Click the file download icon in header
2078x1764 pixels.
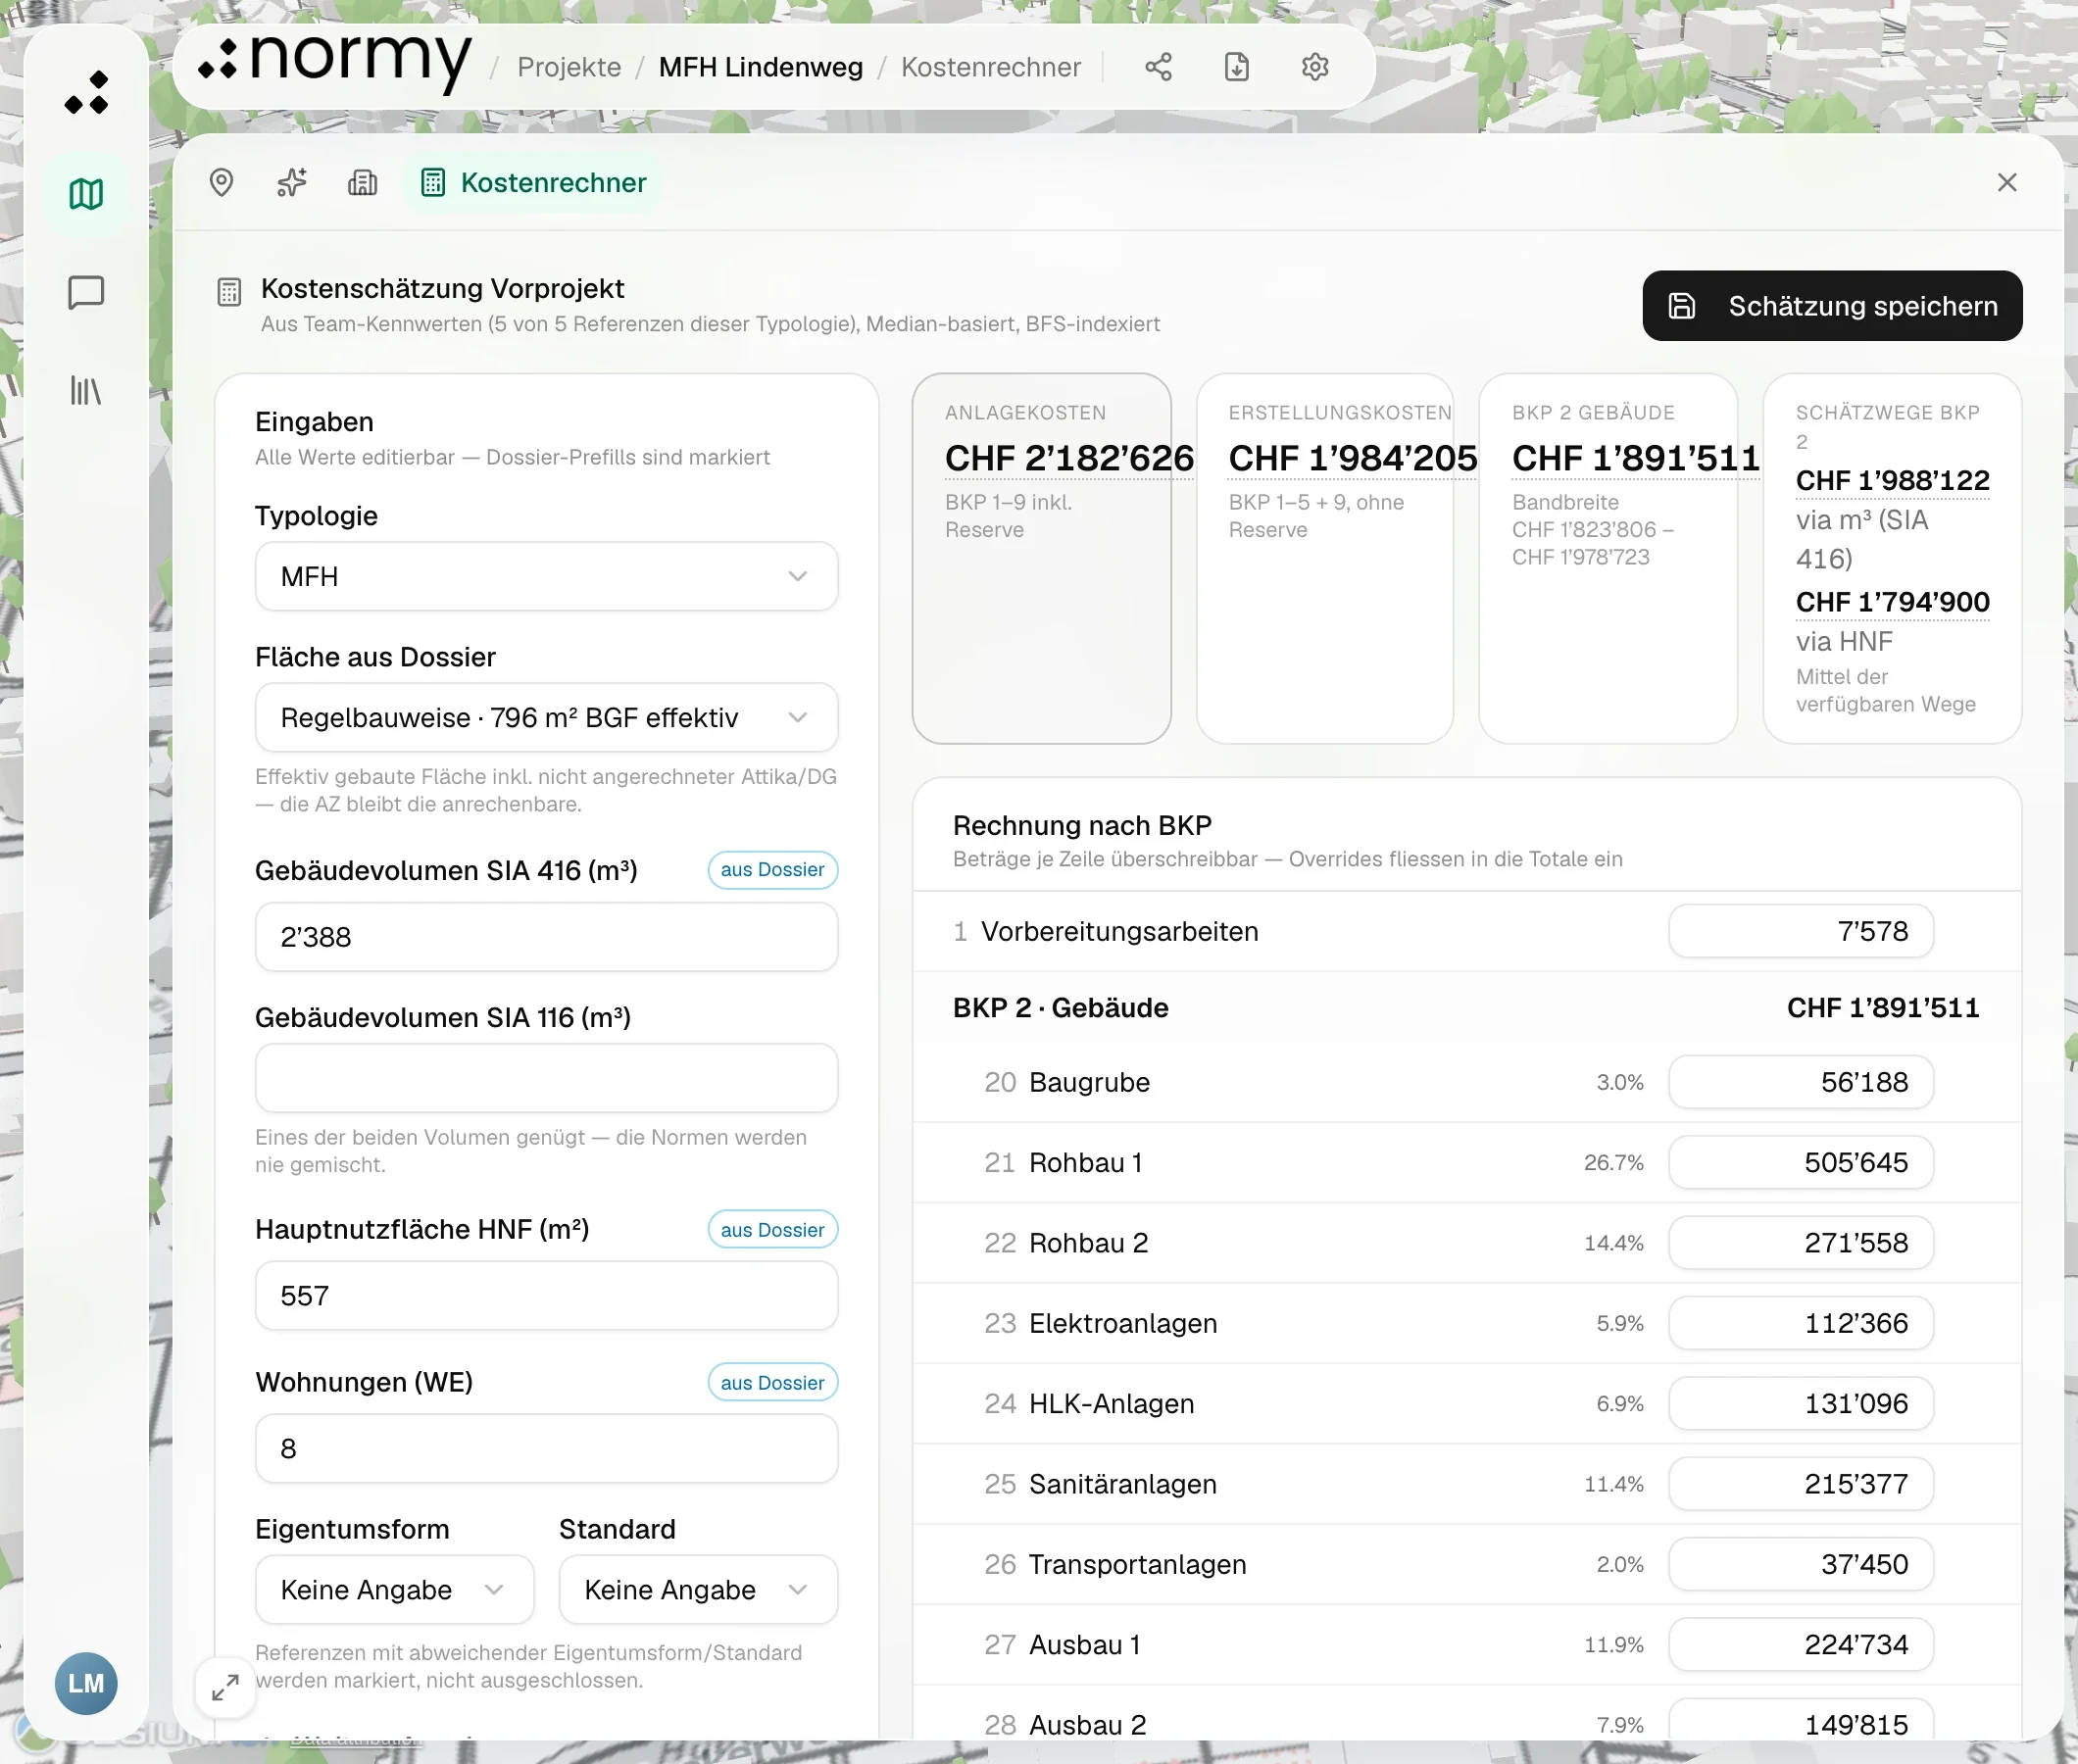coord(1237,67)
